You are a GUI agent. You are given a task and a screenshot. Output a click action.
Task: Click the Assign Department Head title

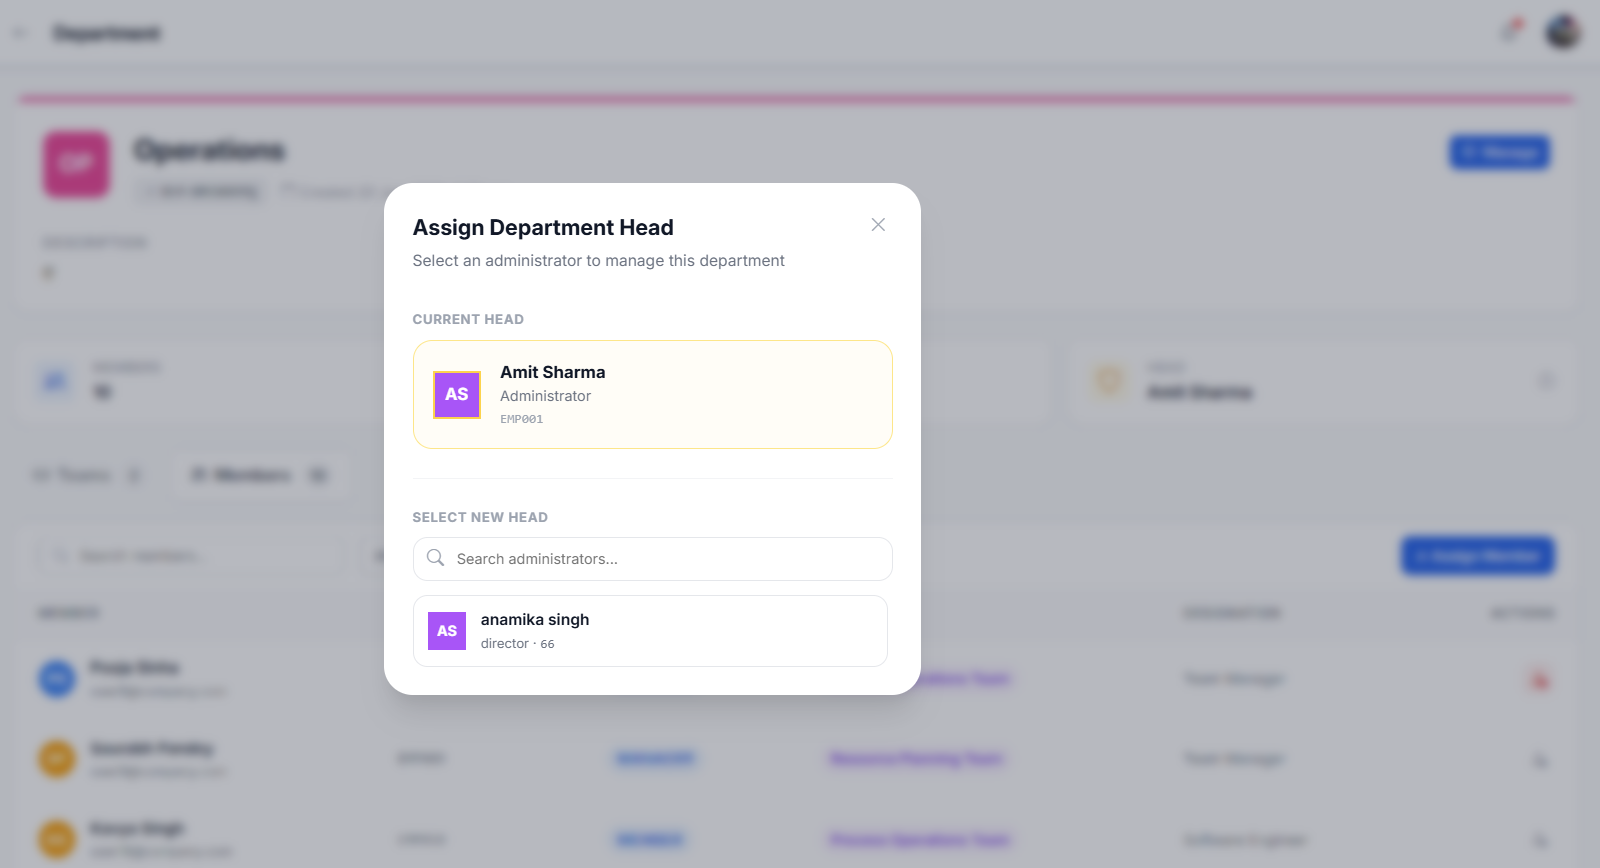tap(543, 228)
